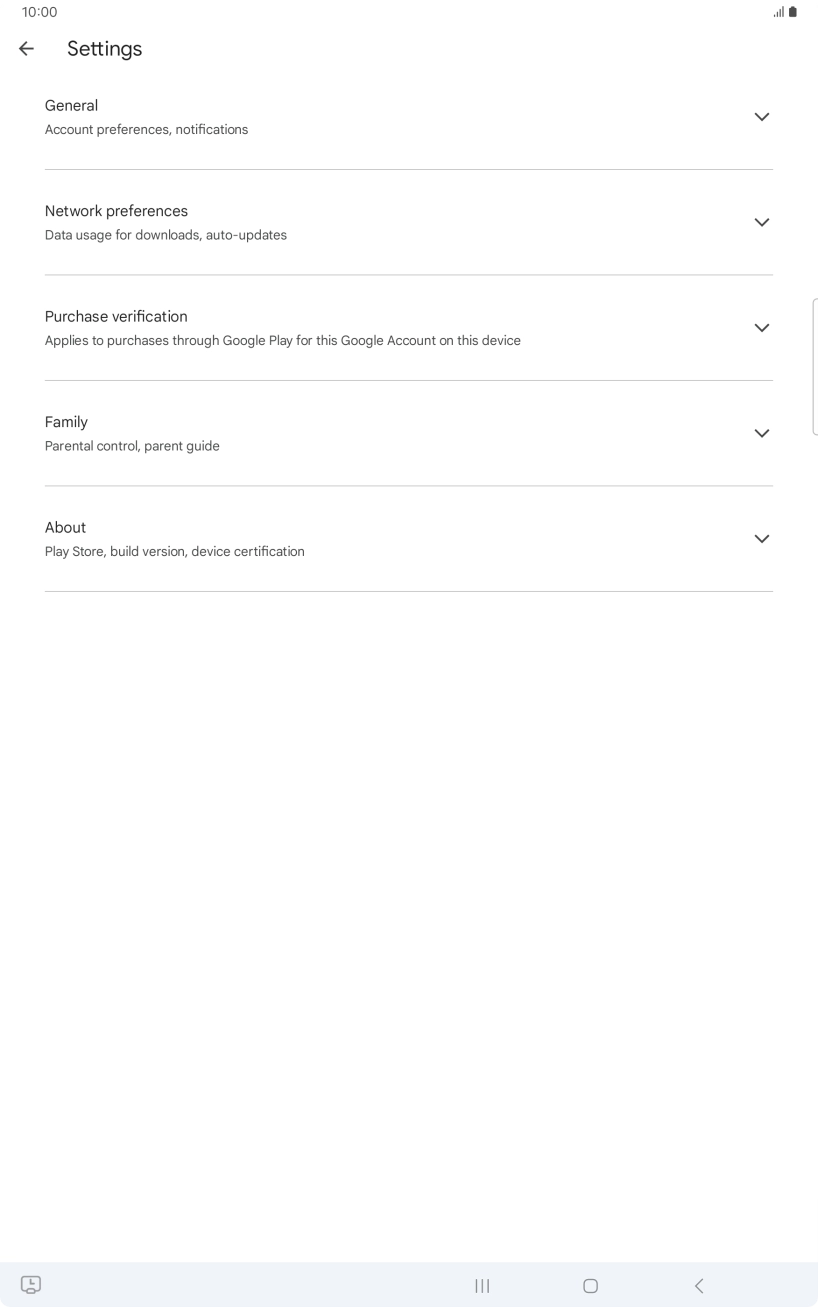Expand the General section chevron
The image size is (818, 1307).
(761, 117)
